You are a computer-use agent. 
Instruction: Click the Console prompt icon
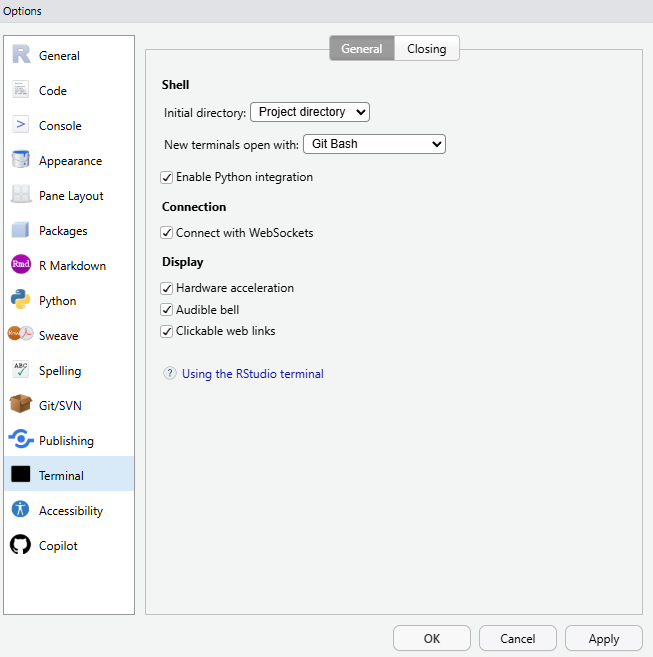(21, 124)
